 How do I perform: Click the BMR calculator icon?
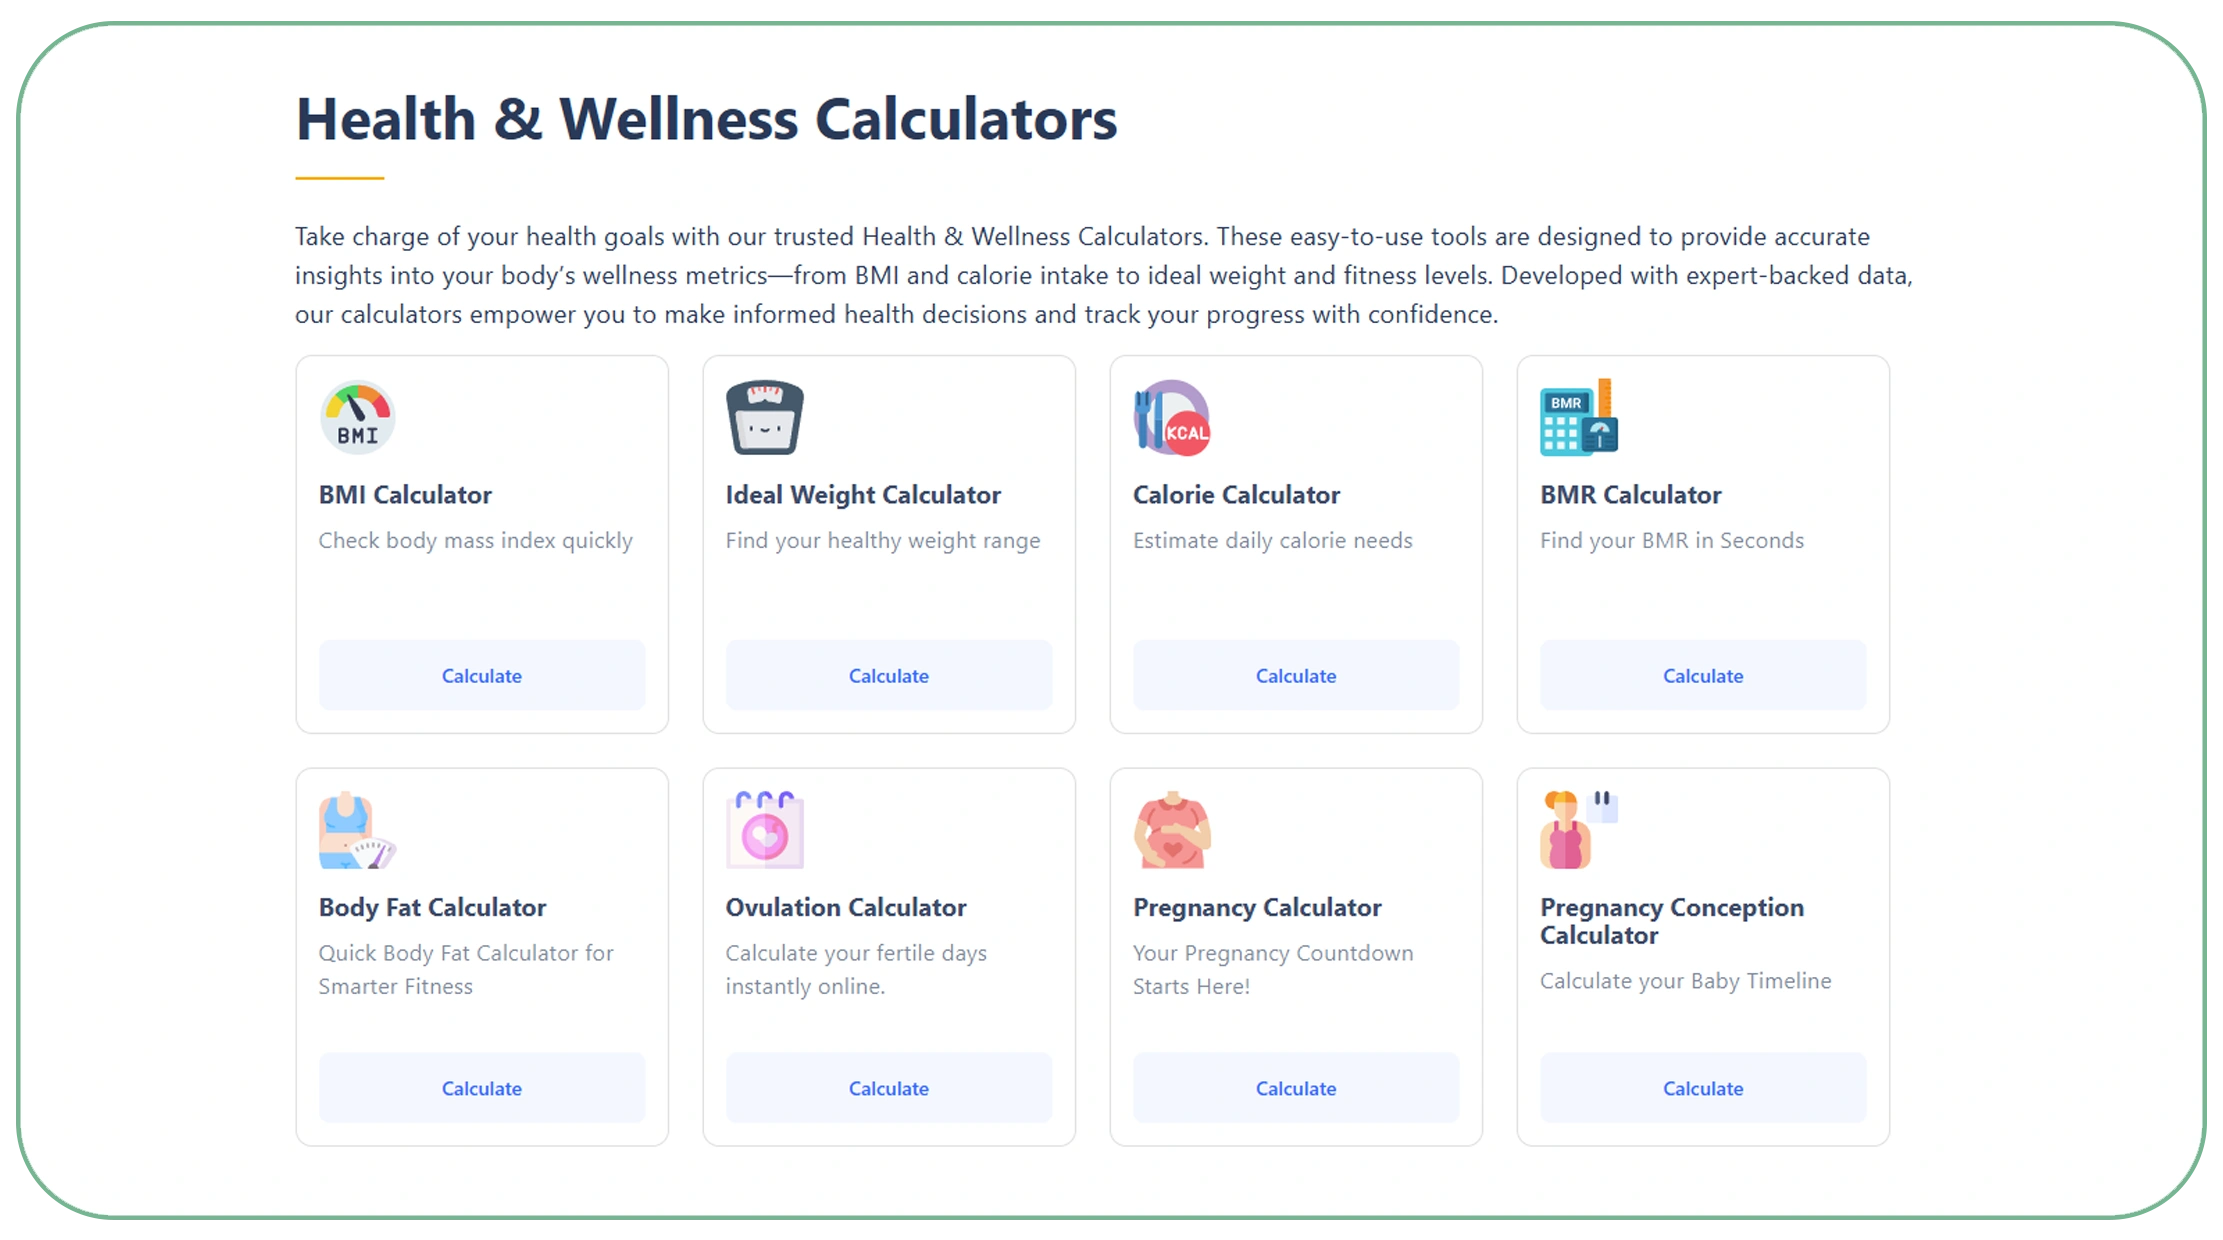click(1579, 417)
